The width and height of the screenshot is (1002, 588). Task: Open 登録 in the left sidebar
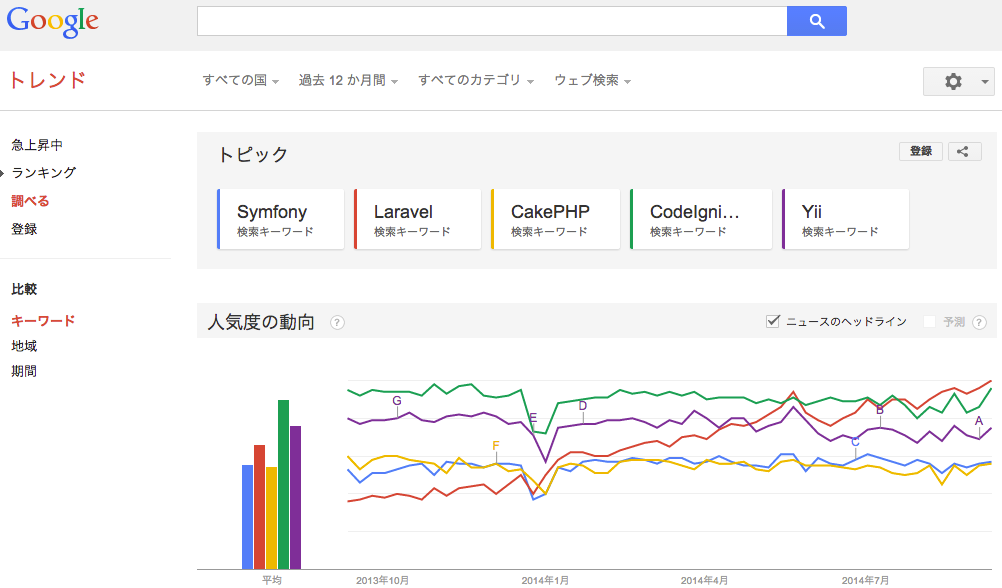(24, 229)
